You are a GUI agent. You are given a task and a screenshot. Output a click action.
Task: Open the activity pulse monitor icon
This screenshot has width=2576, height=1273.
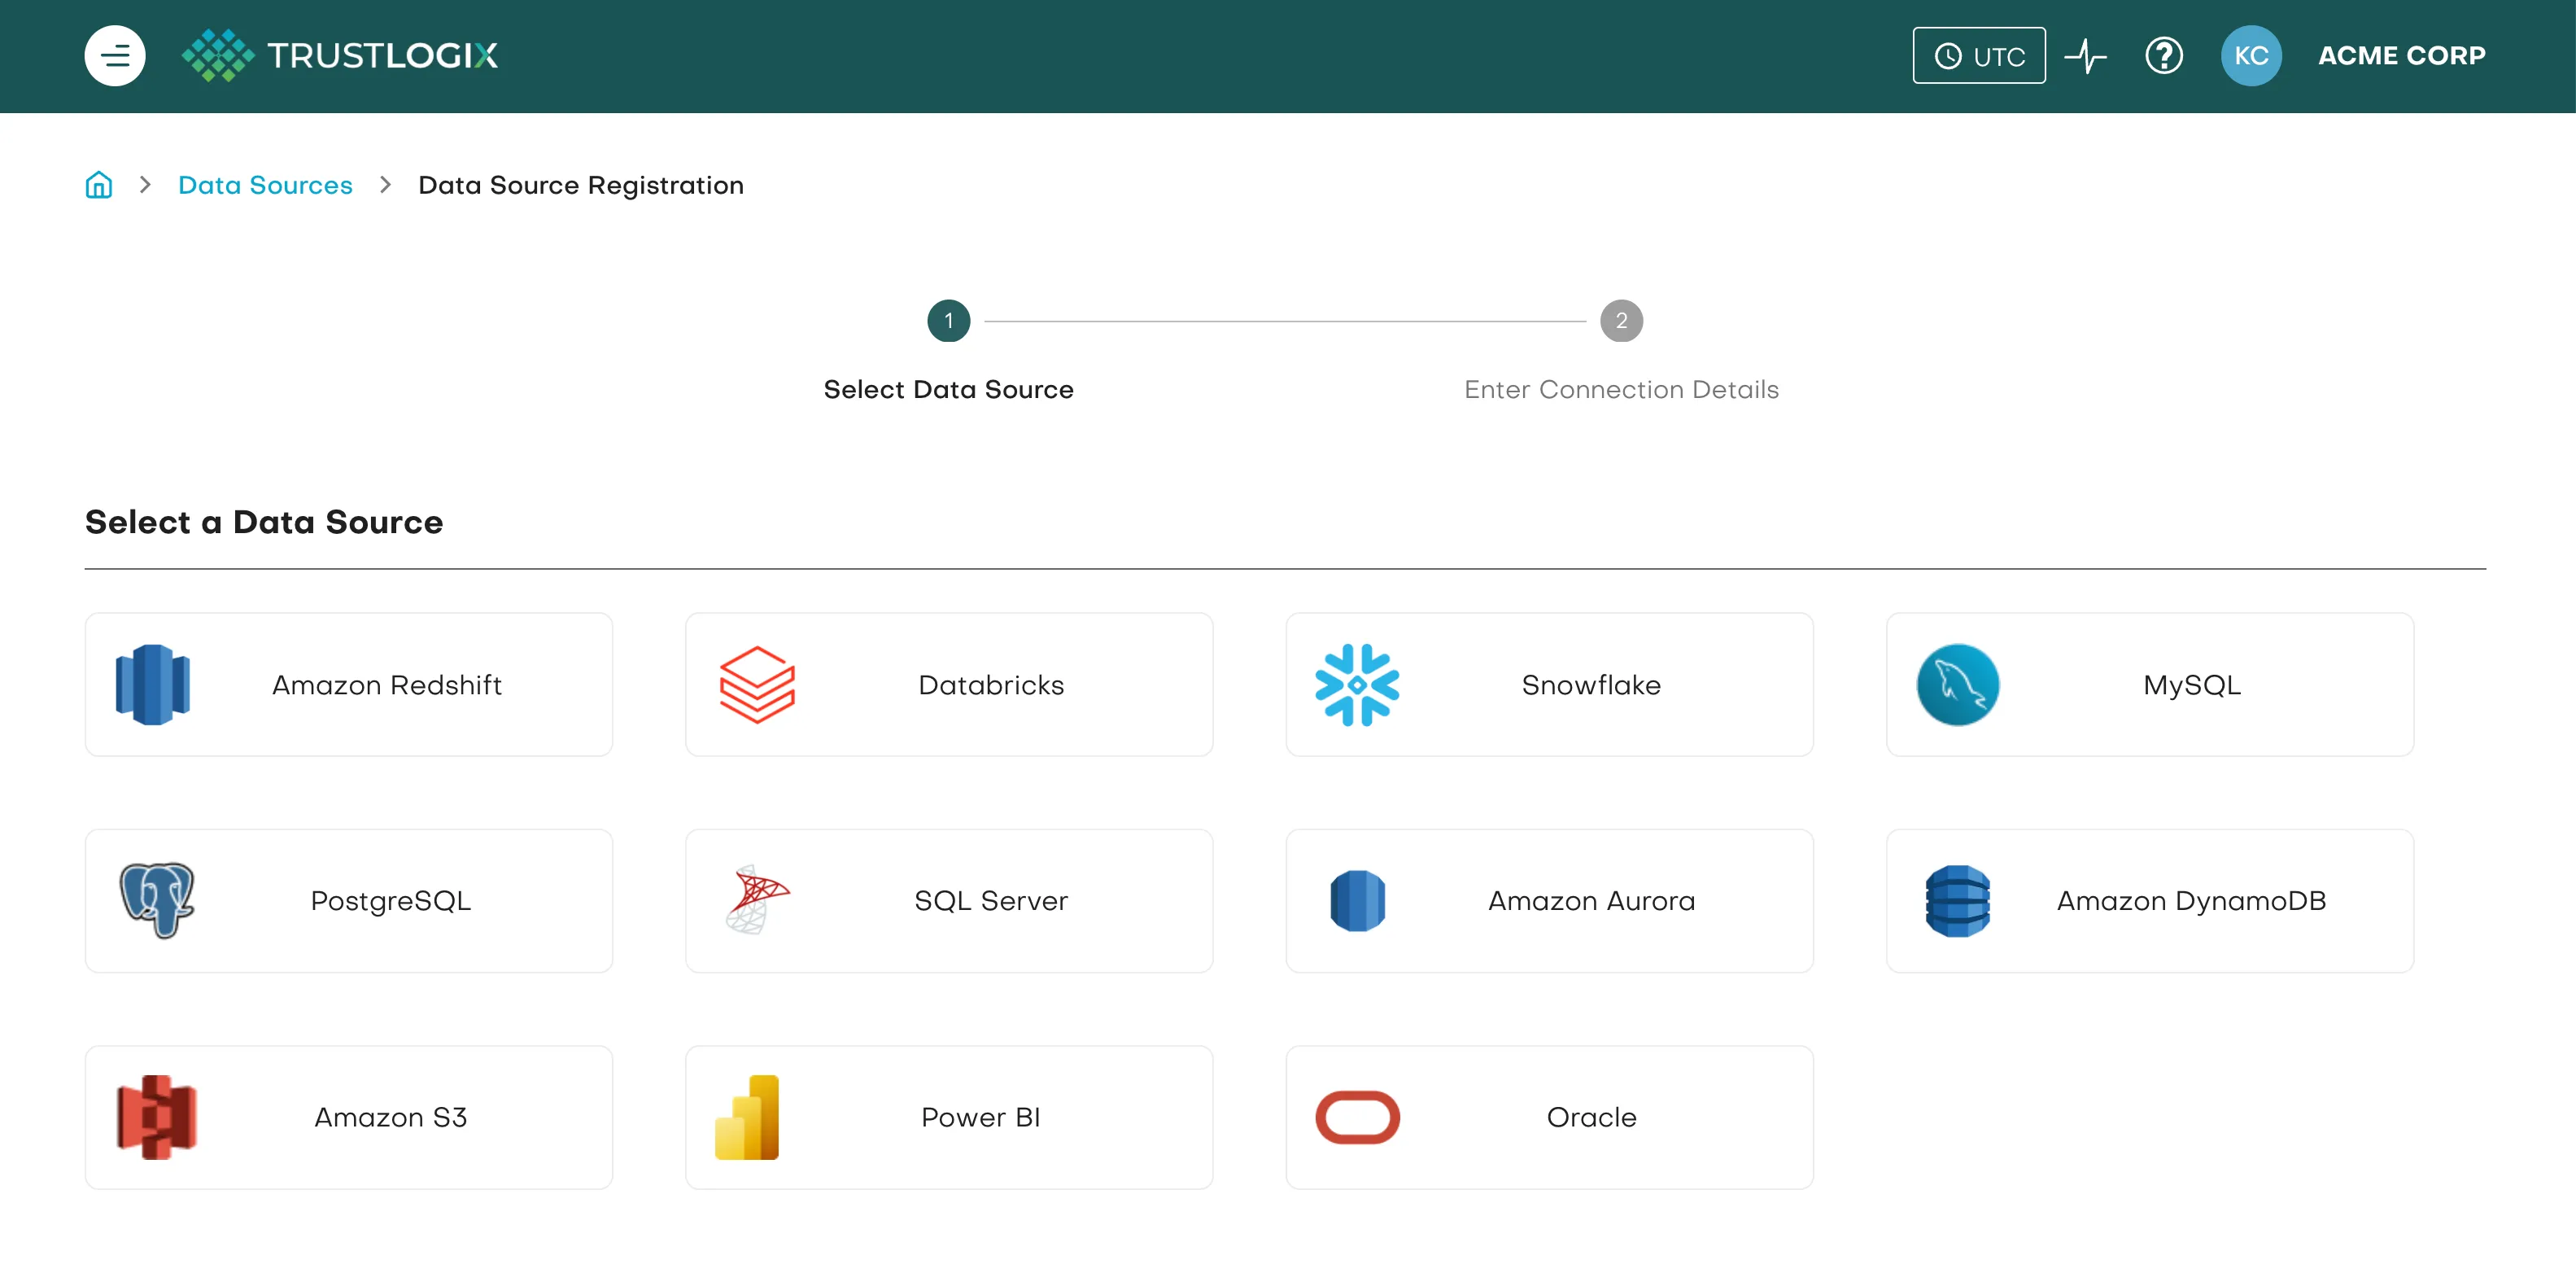(2085, 55)
